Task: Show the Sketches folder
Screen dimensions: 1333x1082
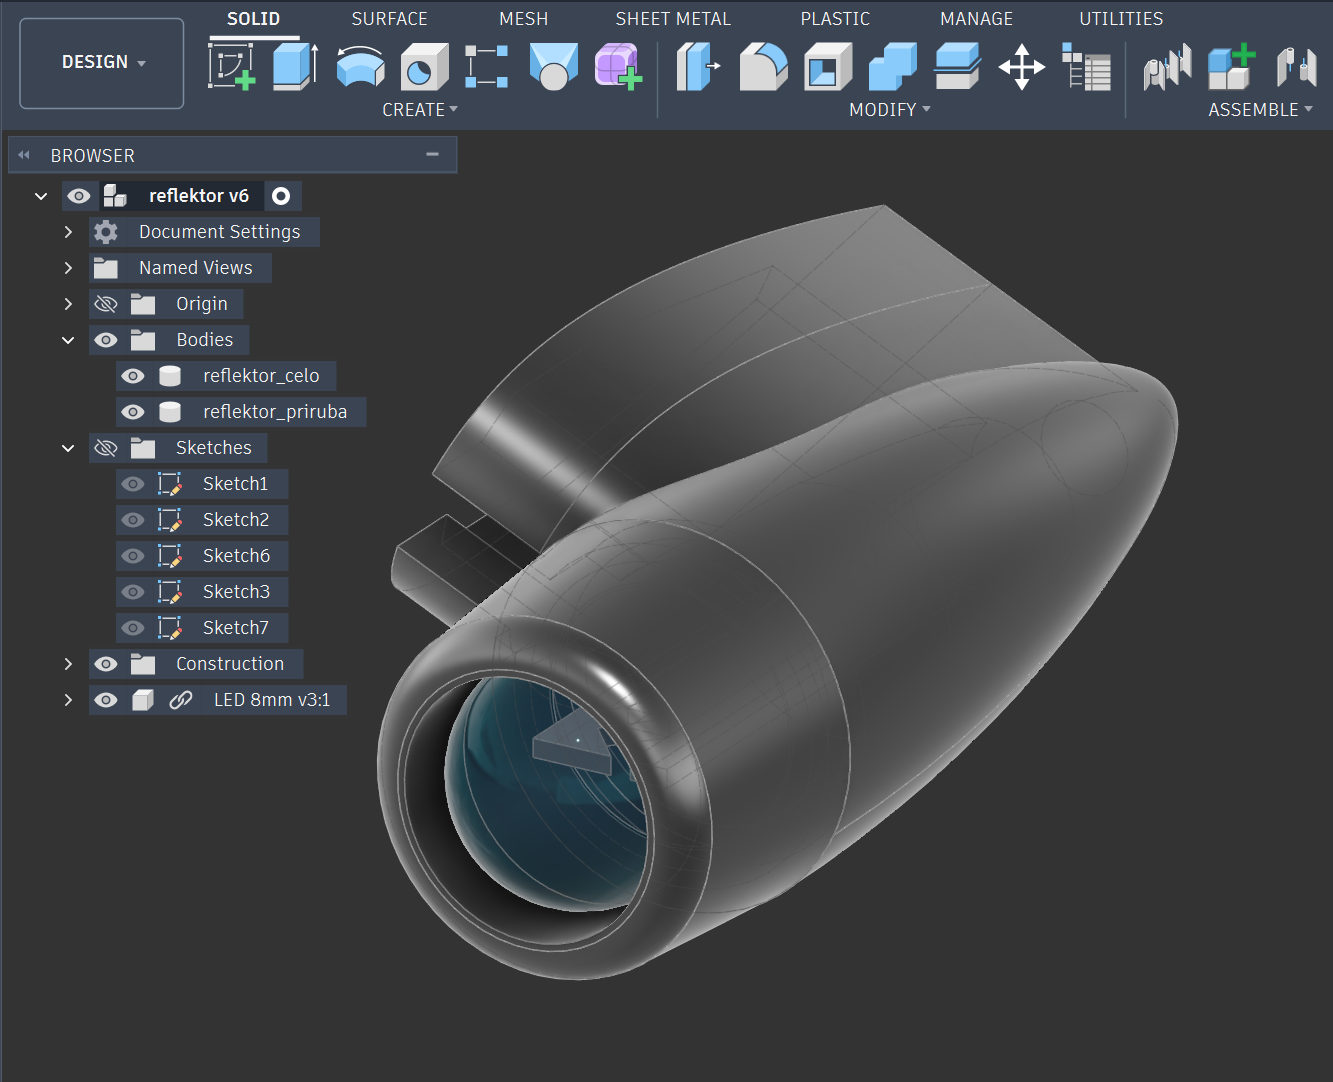Action: pyautogui.click(x=106, y=448)
